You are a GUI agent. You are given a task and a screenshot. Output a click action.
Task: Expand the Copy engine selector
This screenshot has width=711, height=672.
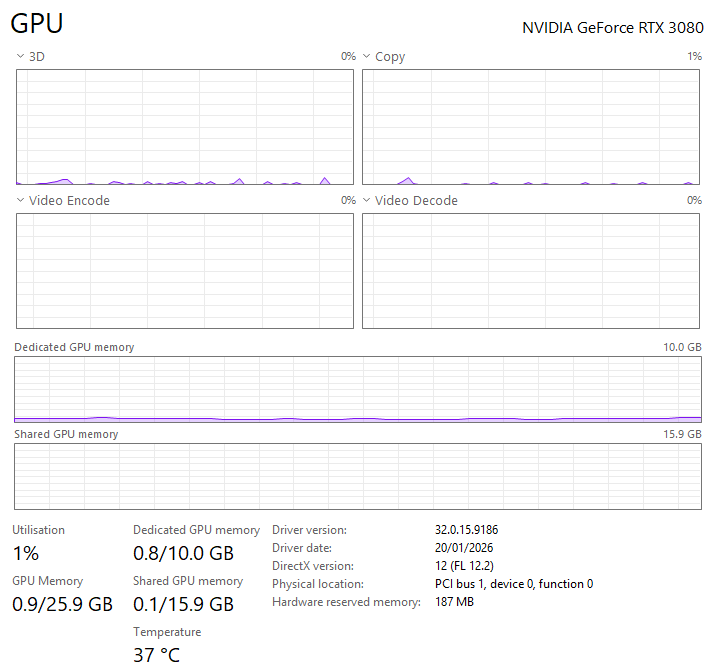coord(366,57)
